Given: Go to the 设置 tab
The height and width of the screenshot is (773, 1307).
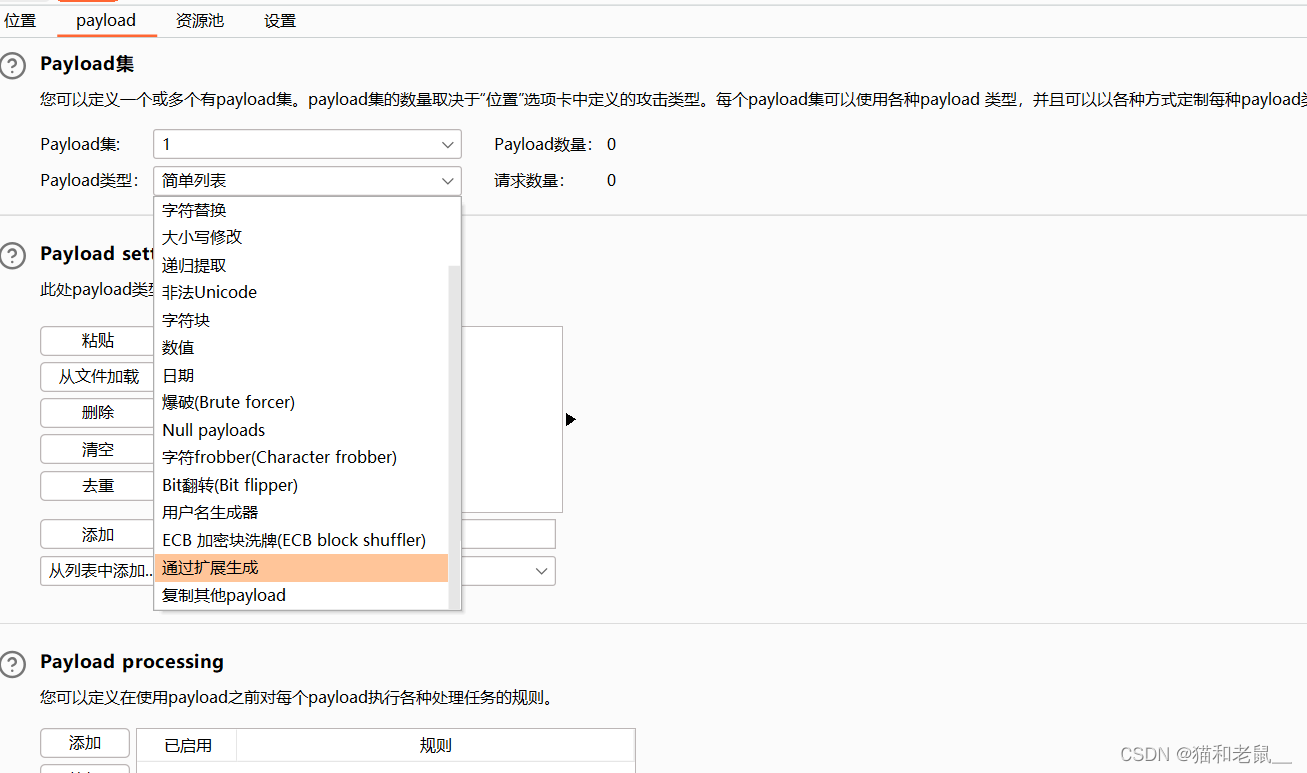Looking at the screenshot, I should point(280,20).
